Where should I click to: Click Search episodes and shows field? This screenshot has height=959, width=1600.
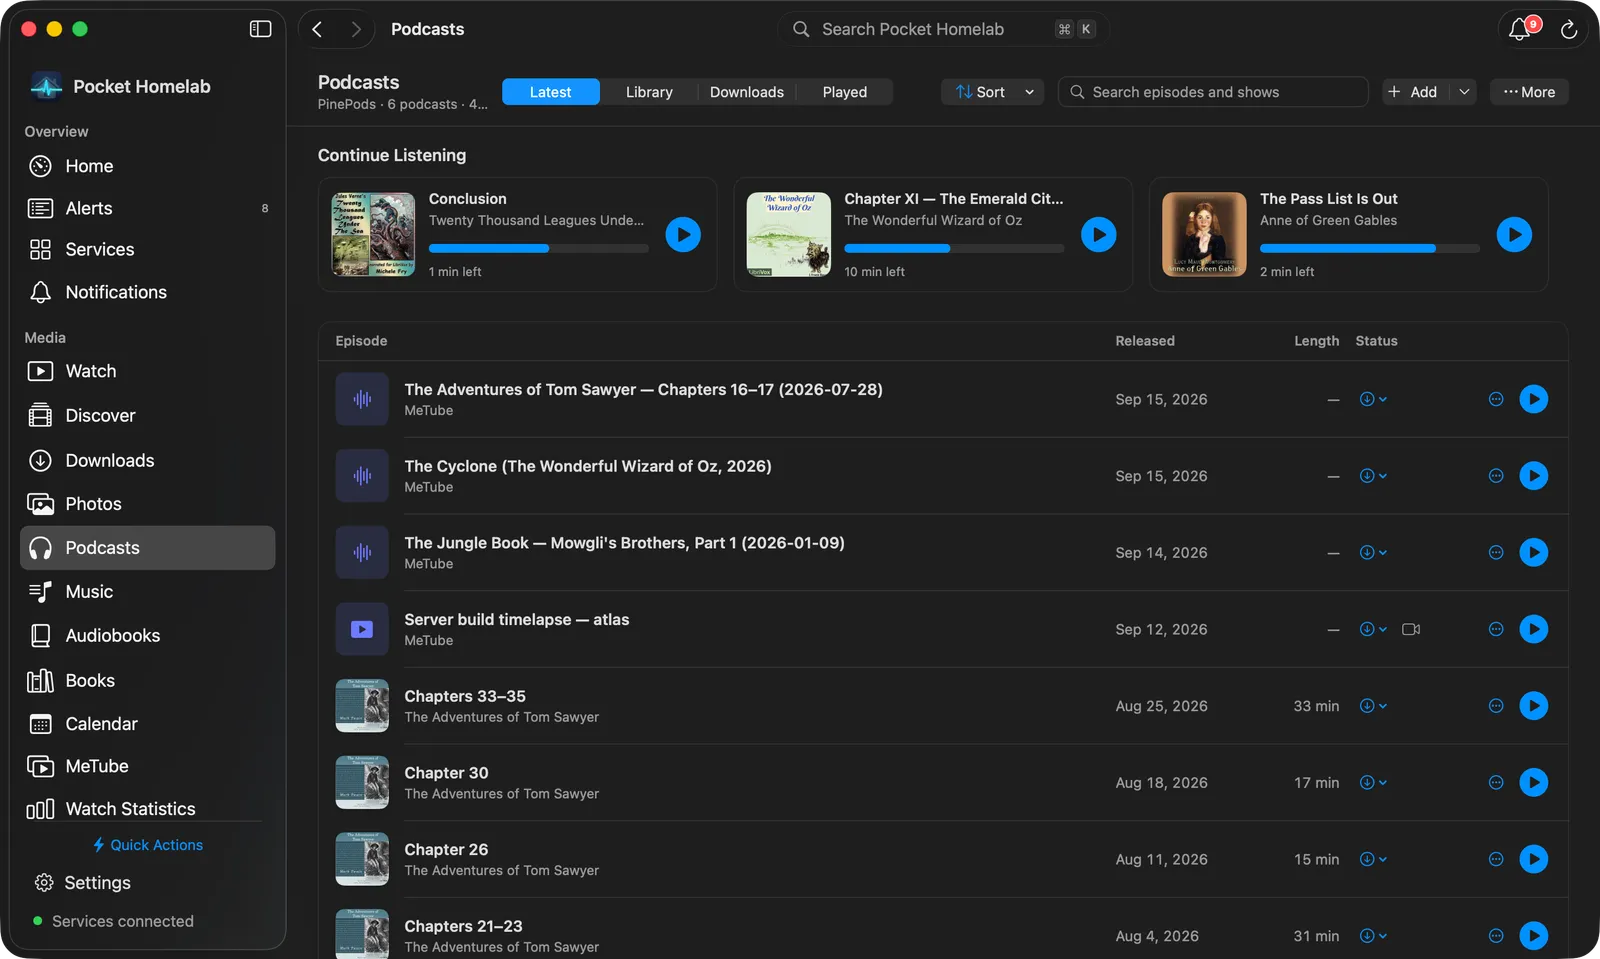1213,92
